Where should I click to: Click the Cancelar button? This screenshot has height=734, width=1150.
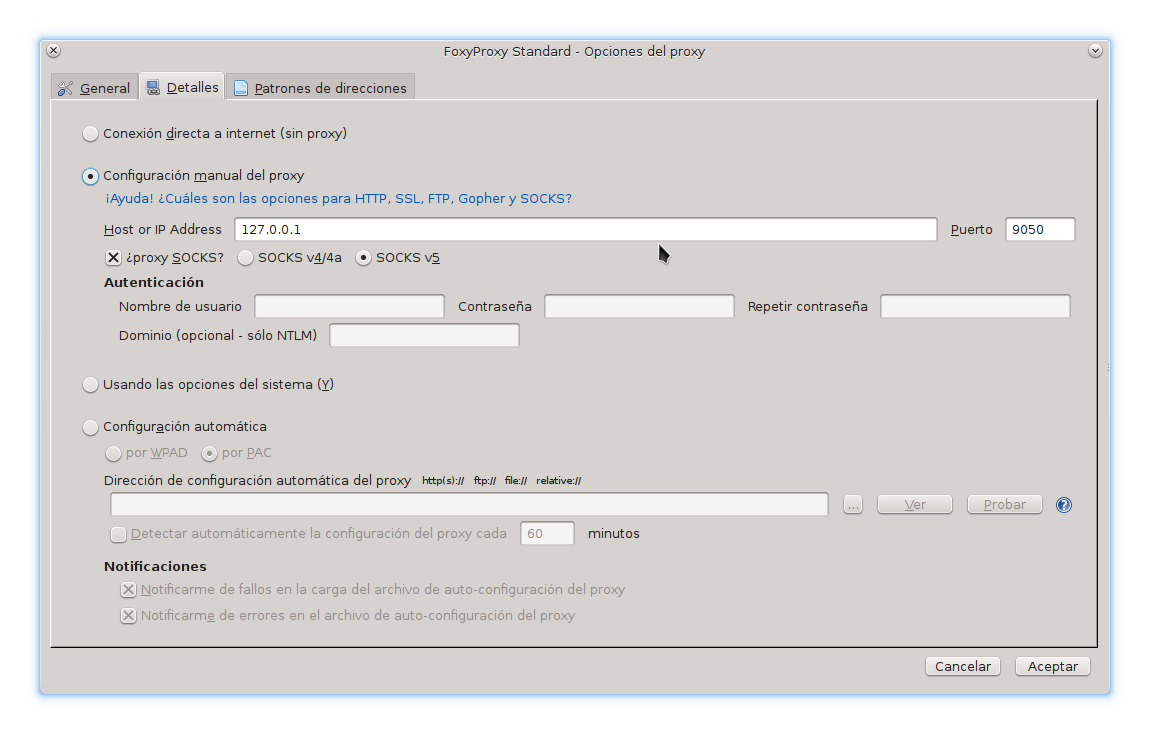pos(962,666)
